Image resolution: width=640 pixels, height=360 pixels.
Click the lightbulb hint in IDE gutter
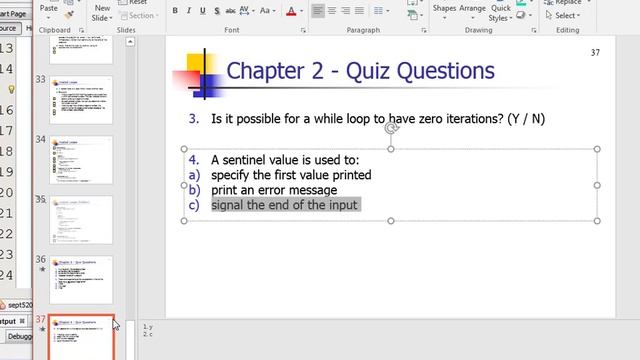click(x=11, y=89)
